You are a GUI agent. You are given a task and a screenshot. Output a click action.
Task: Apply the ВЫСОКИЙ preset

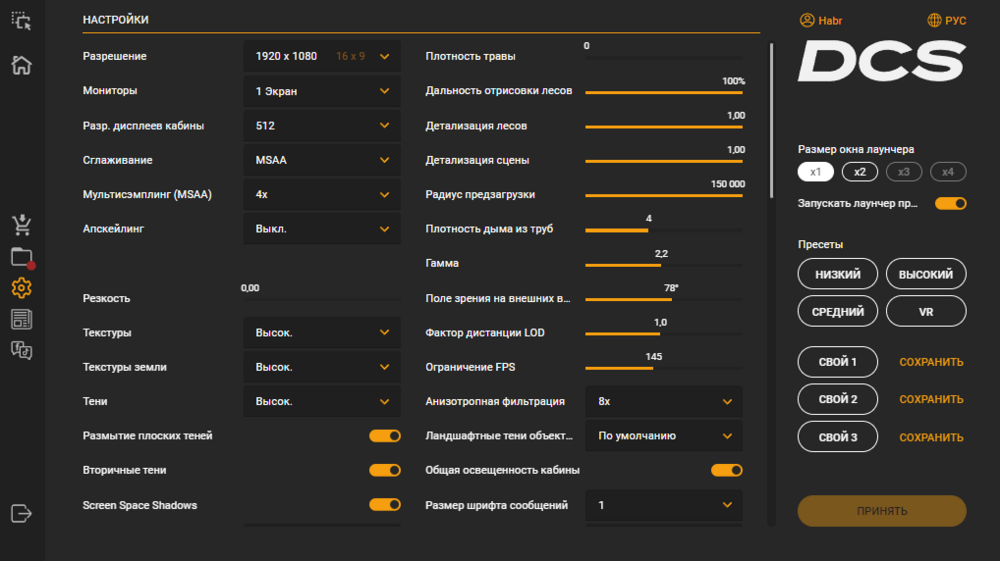(x=926, y=274)
